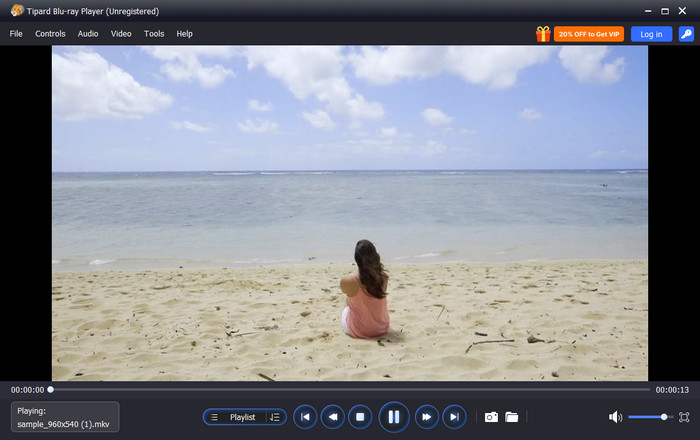Open the Audio menu
700x440 pixels.
point(88,34)
